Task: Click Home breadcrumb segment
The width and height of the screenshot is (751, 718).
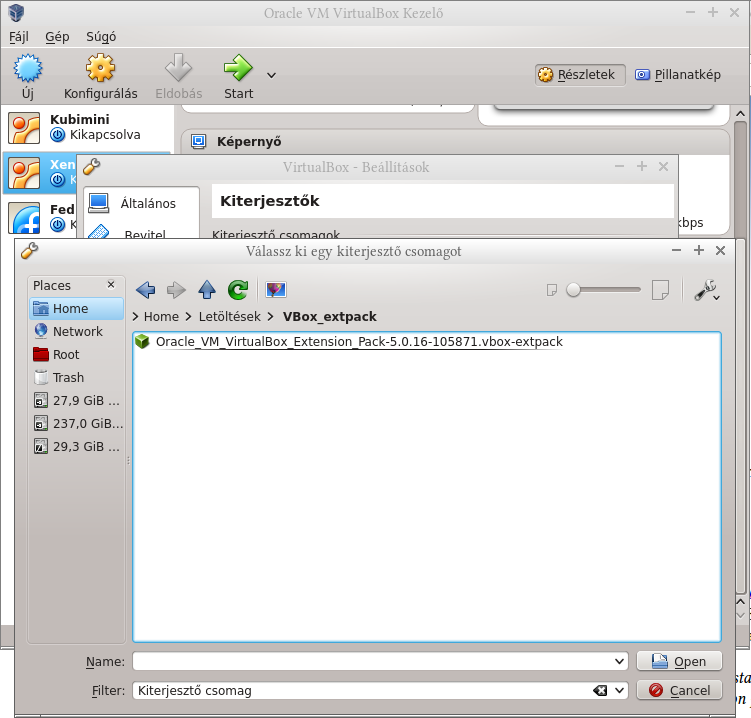Action: [x=161, y=317]
